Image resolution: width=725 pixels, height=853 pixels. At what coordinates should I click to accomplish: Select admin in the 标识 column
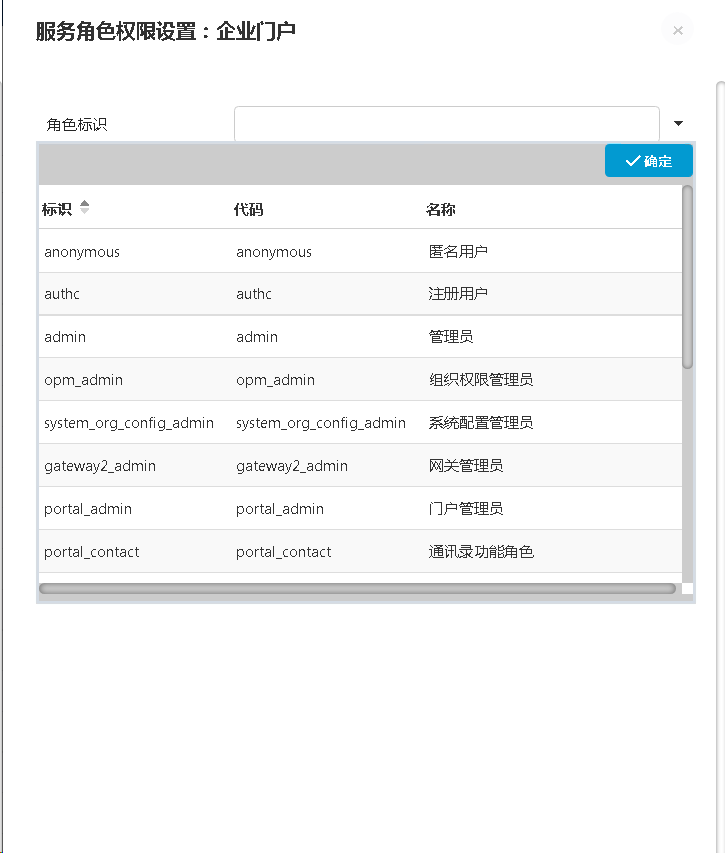(65, 337)
